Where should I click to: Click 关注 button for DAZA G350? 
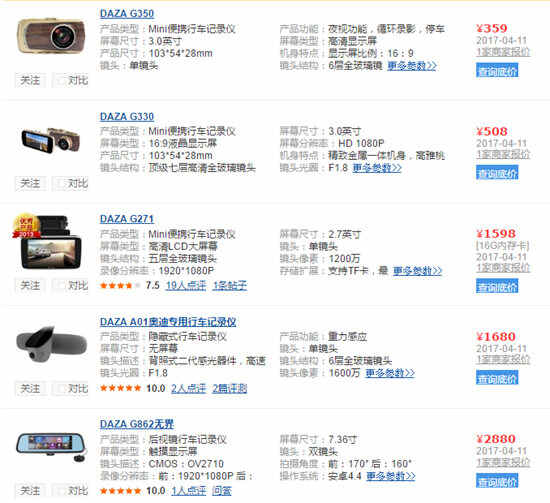coord(30,81)
